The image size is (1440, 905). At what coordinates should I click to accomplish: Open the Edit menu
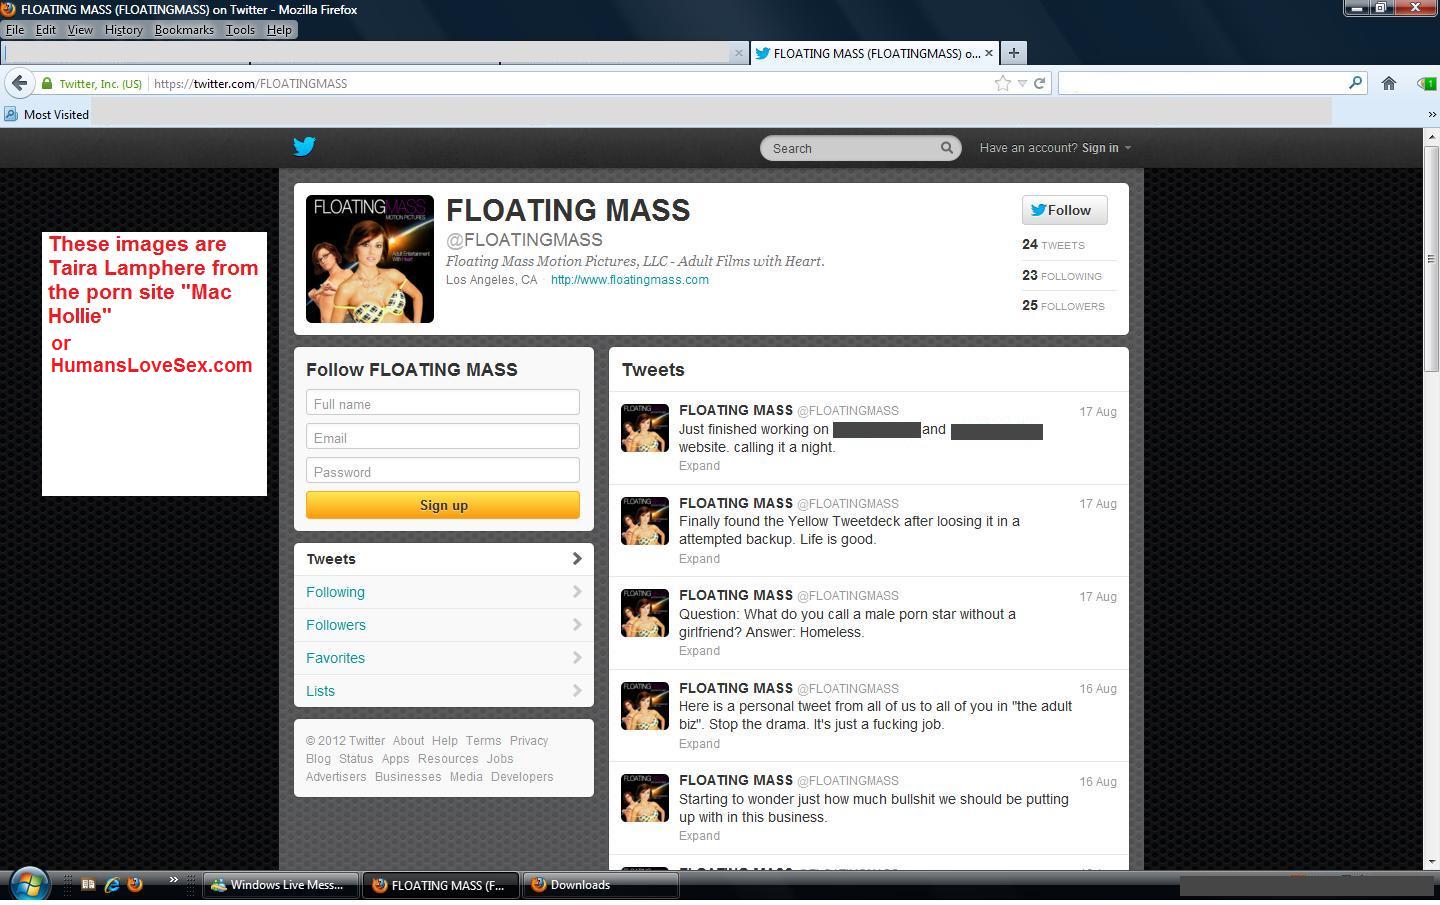coord(46,30)
